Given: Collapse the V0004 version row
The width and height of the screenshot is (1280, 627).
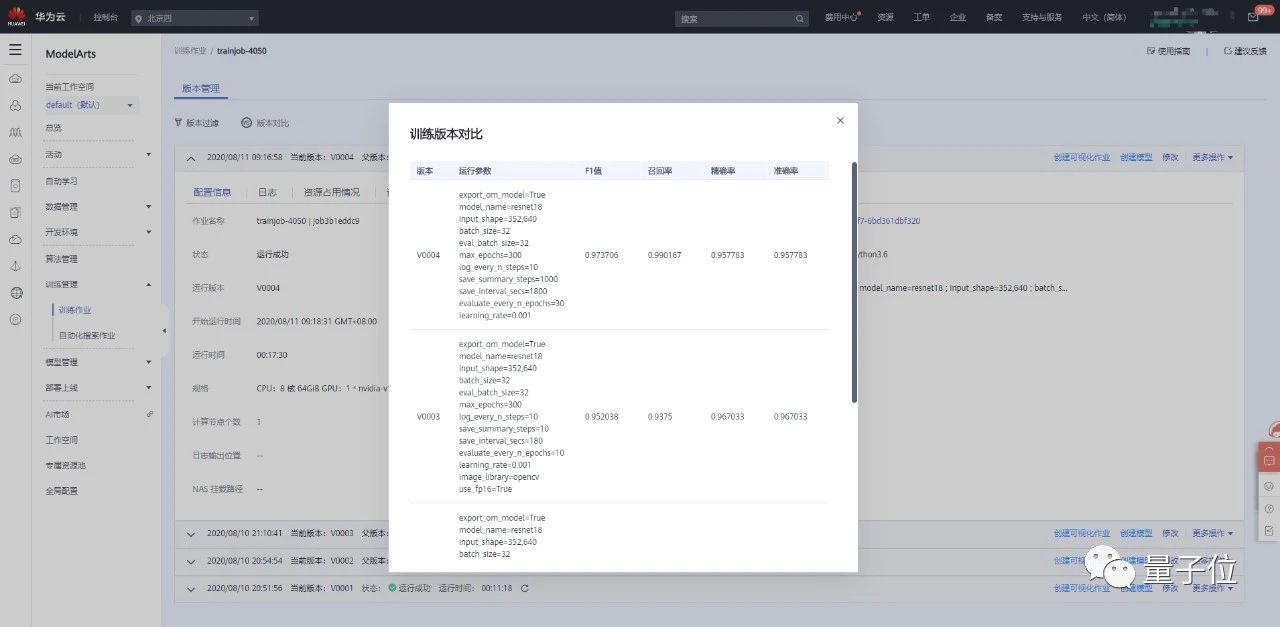Looking at the screenshot, I should coord(191,157).
